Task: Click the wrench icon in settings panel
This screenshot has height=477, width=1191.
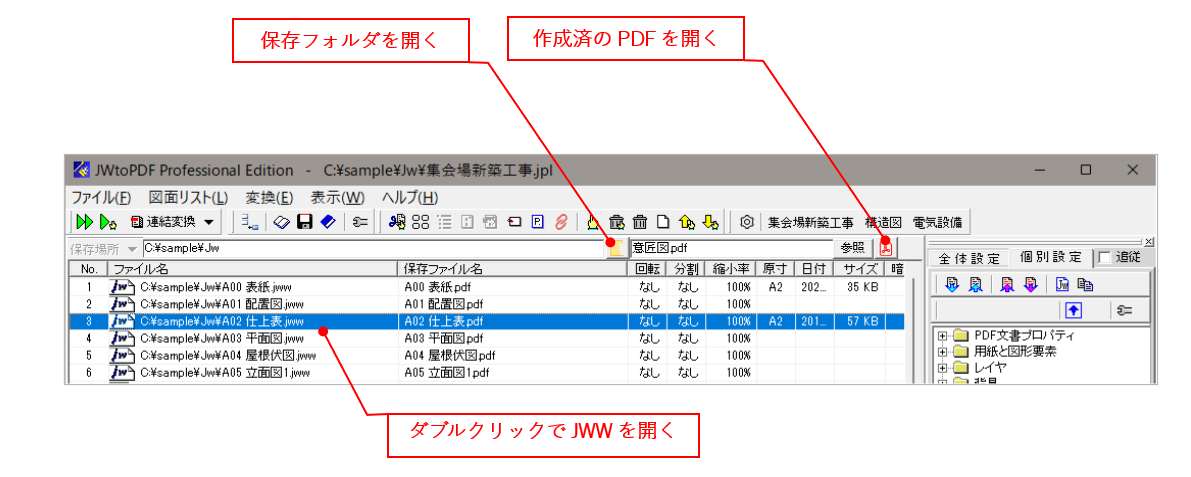Action: [x=1126, y=309]
